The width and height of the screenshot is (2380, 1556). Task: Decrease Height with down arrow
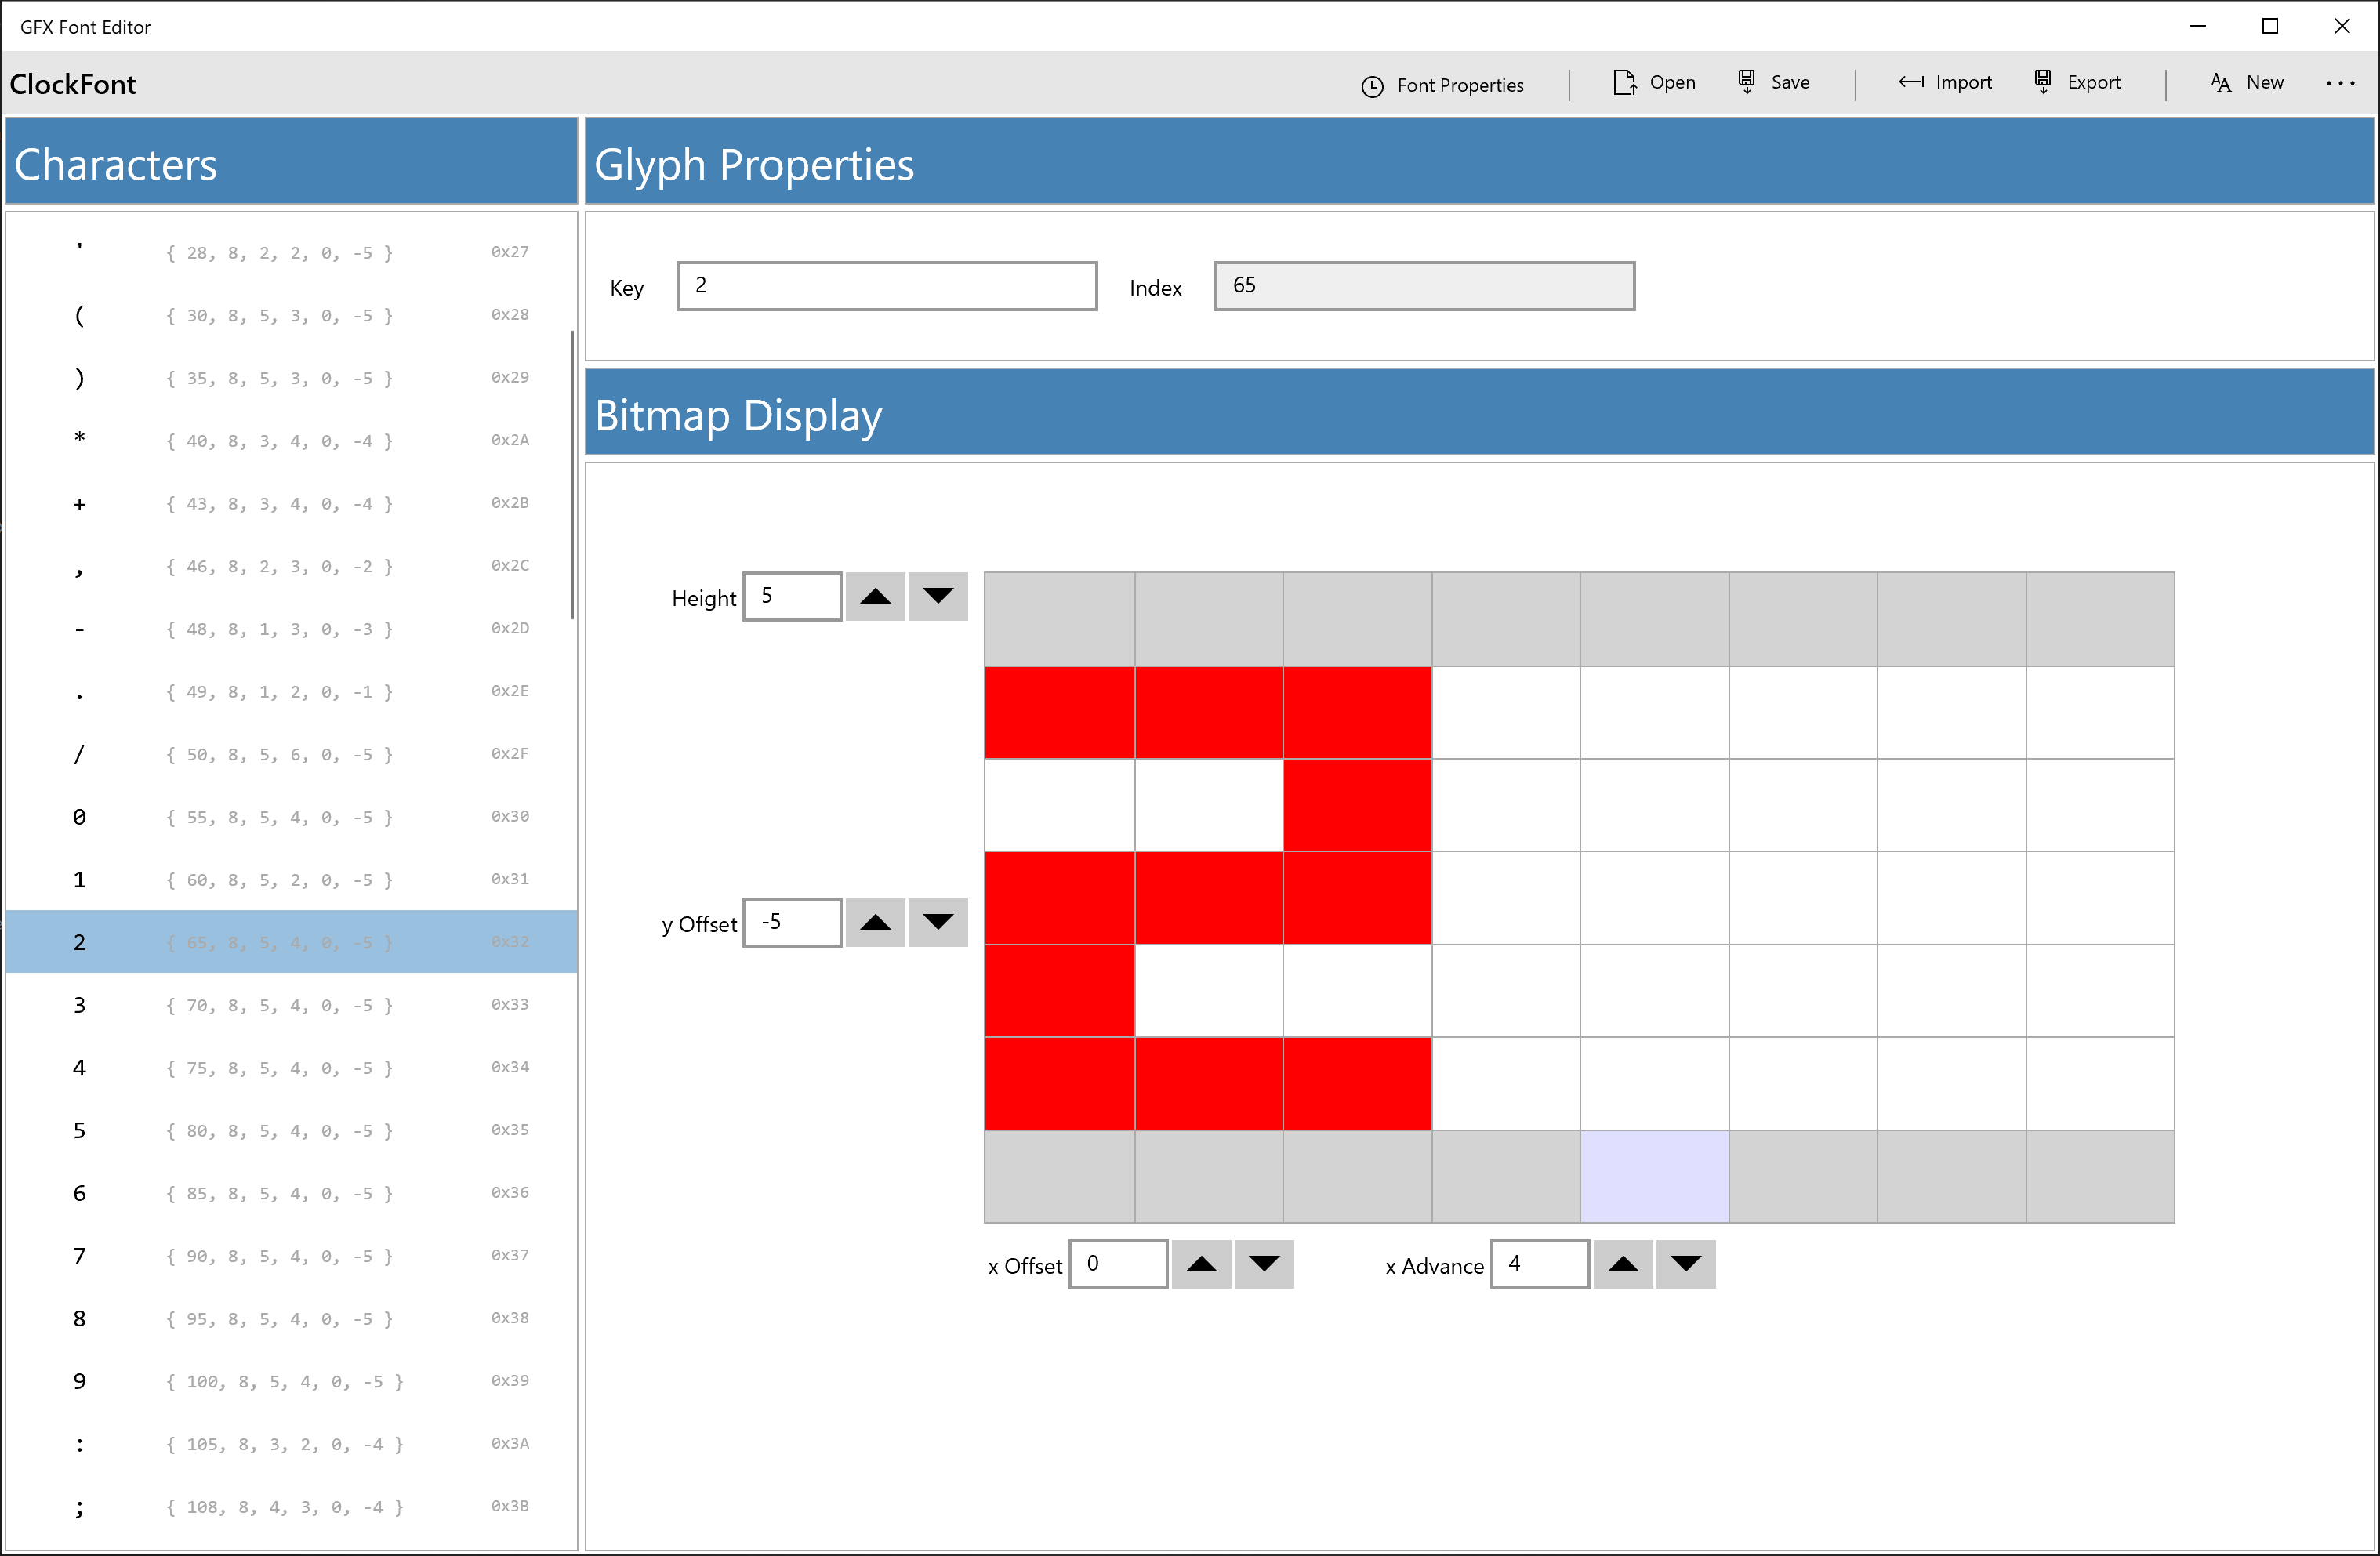point(937,597)
